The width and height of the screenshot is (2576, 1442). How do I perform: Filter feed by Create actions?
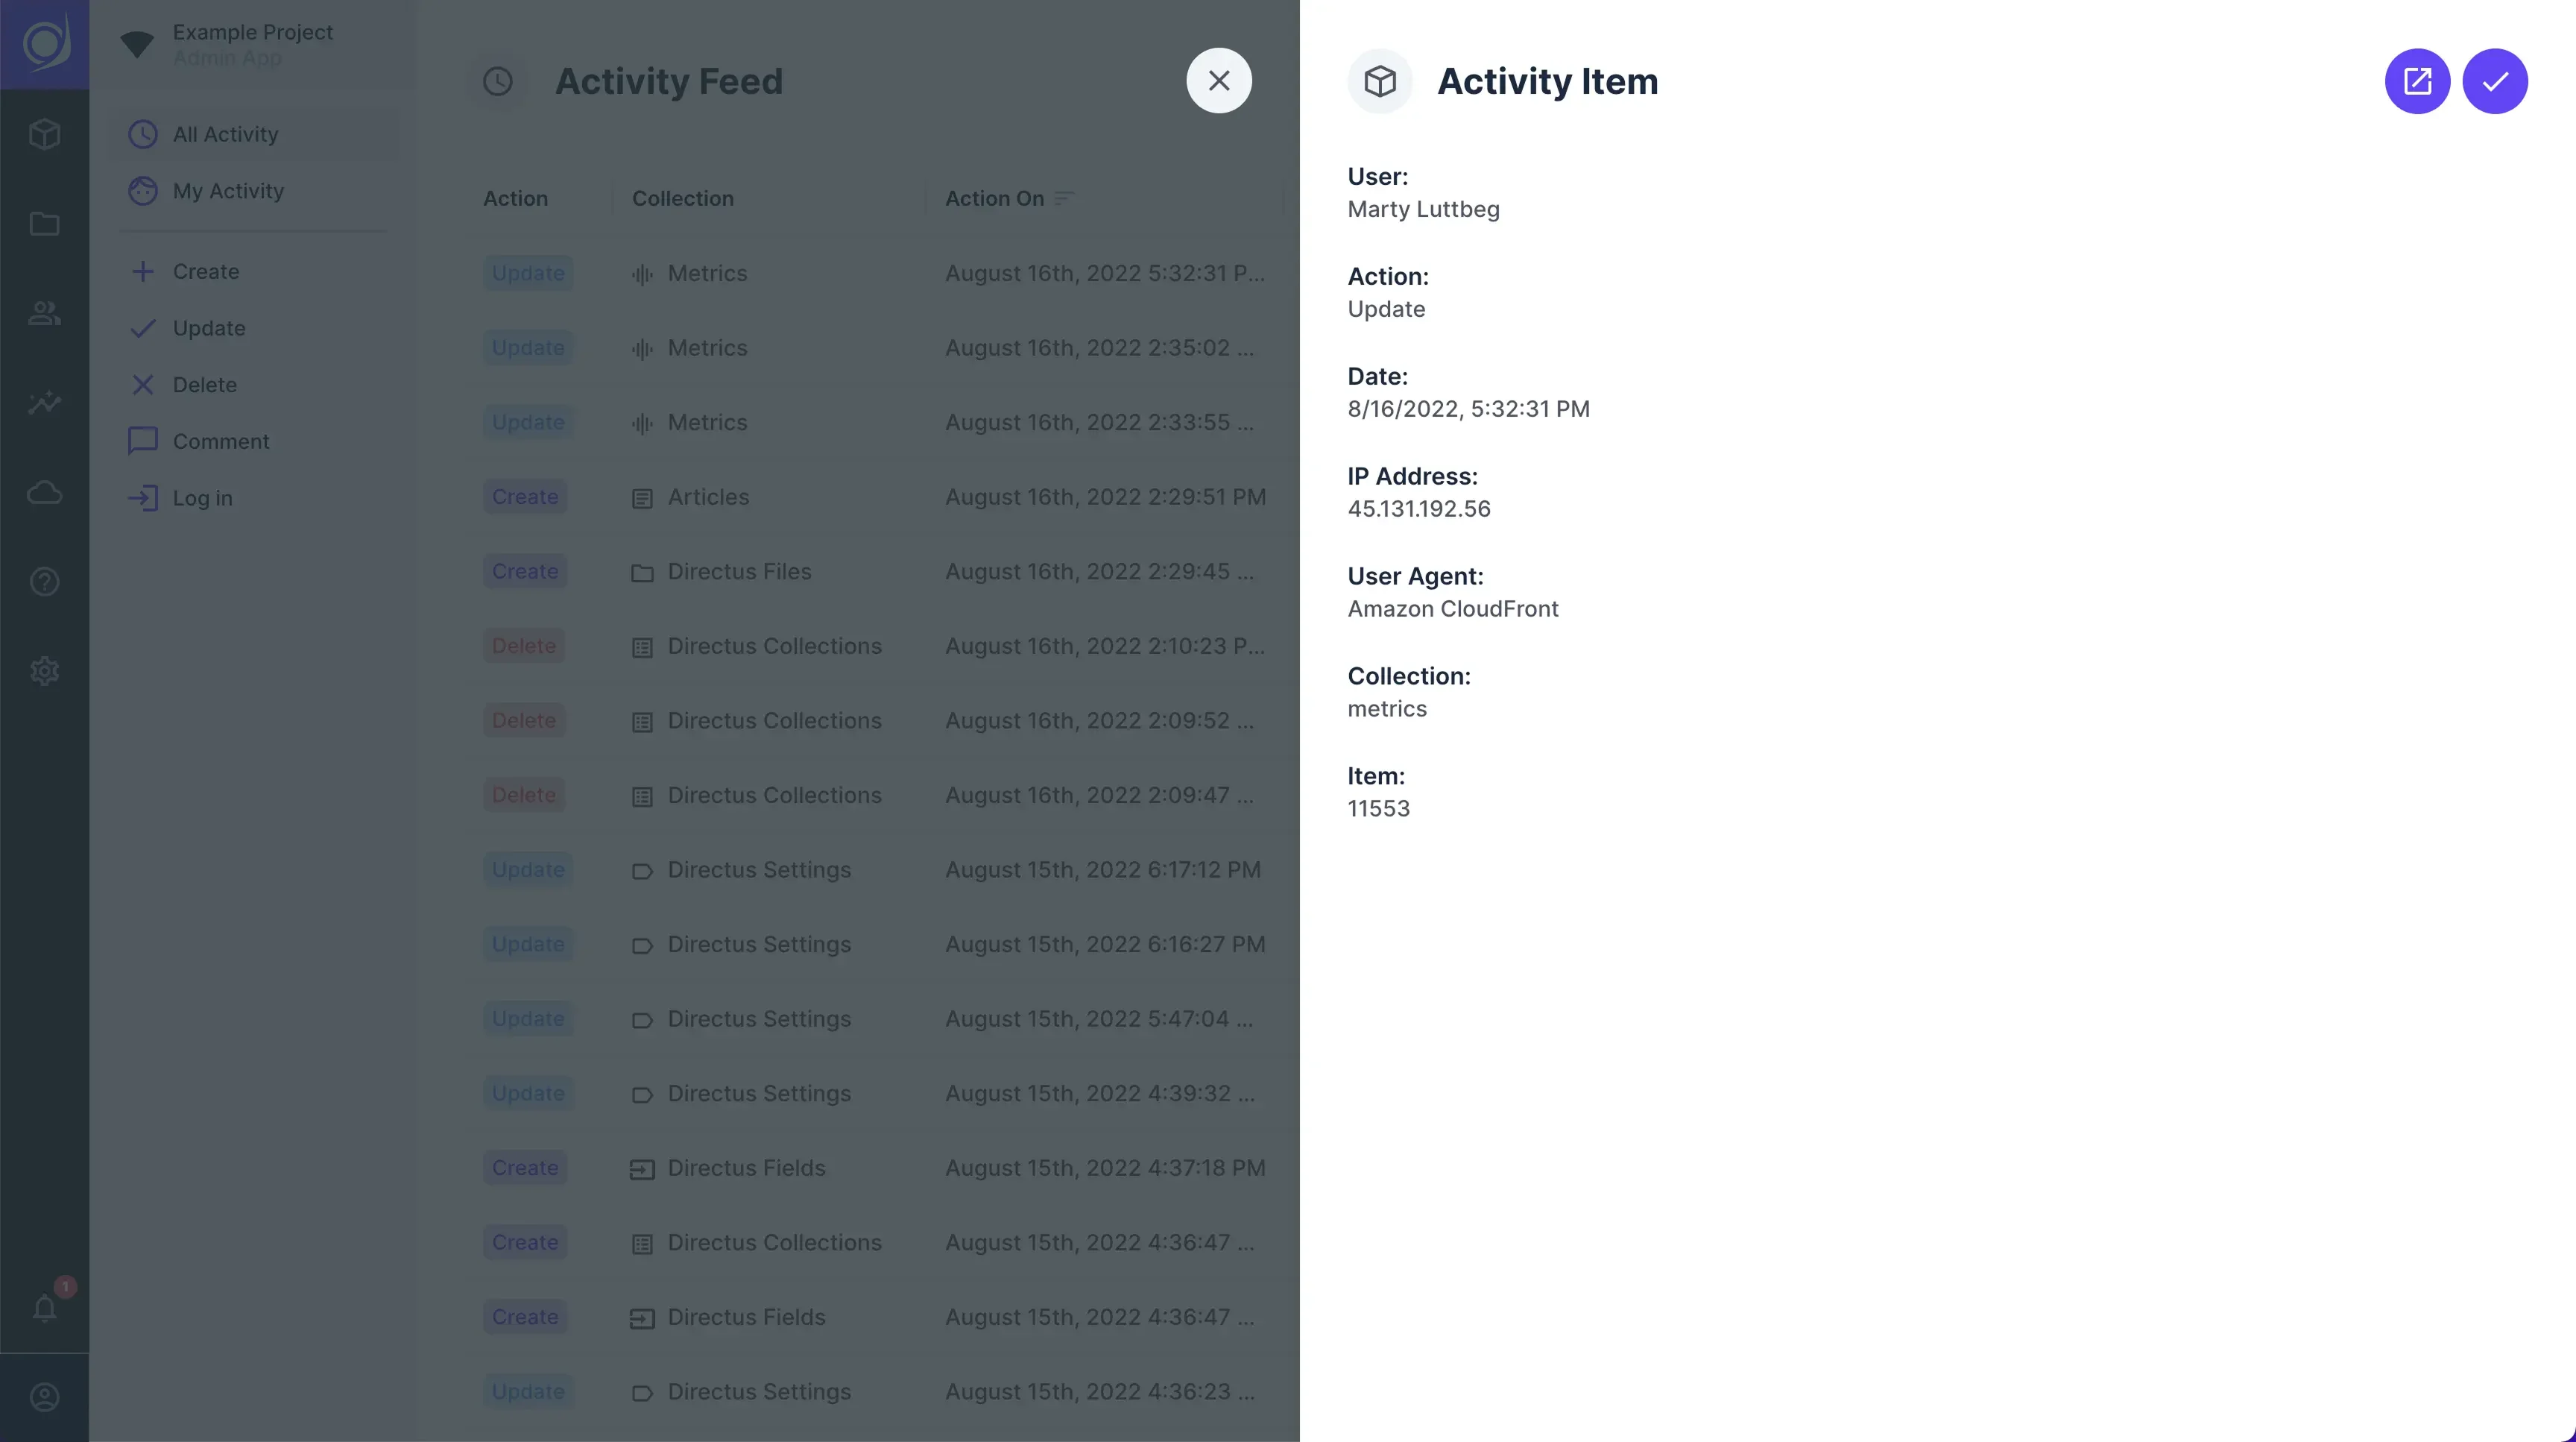(206, 271)
